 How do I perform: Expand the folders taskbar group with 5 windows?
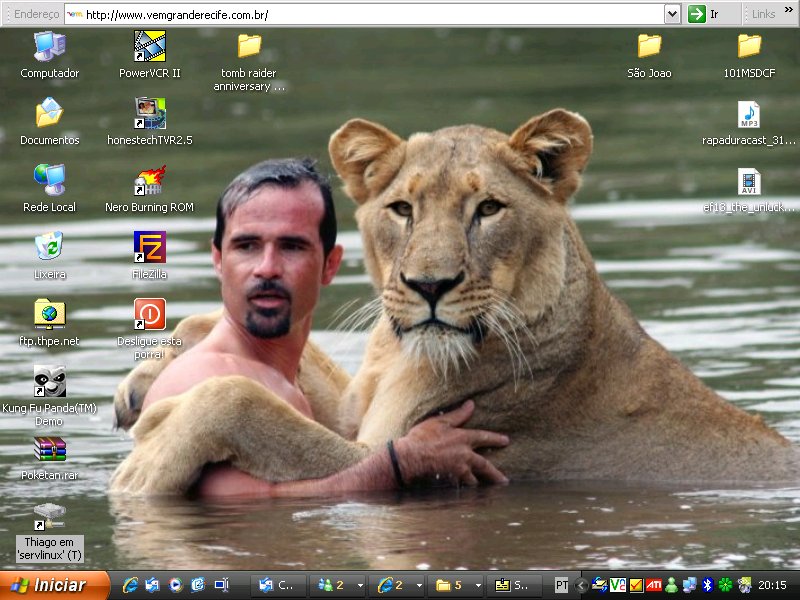(478, 585)
